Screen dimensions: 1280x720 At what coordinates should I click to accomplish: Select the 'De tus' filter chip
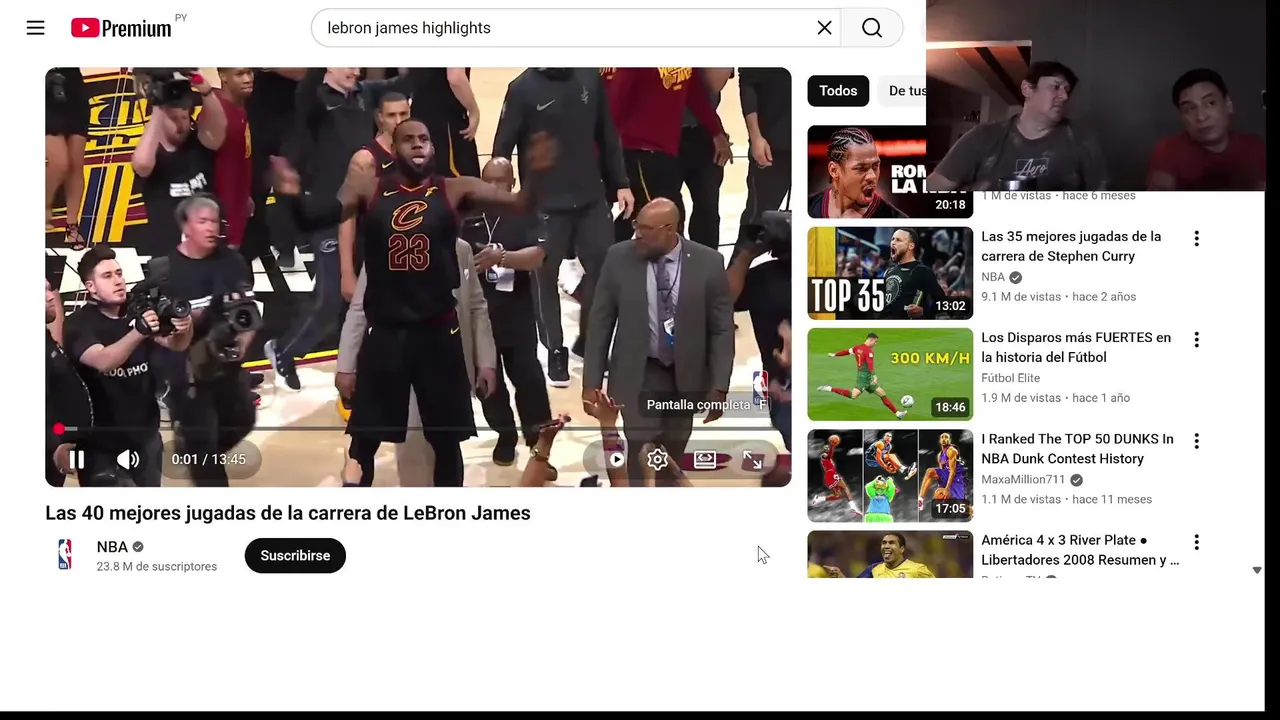pyautogui.click(x=903, y=91)
